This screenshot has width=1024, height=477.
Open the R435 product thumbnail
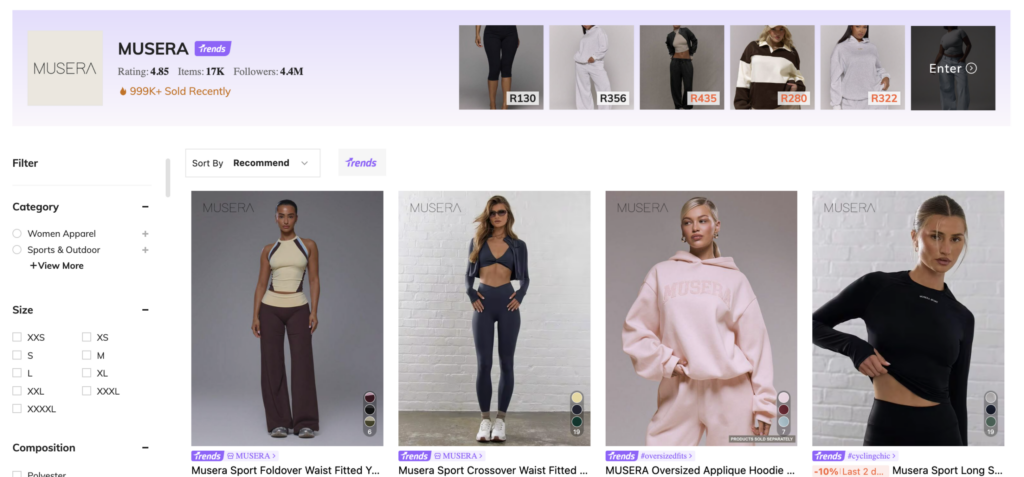click(682, 67)
